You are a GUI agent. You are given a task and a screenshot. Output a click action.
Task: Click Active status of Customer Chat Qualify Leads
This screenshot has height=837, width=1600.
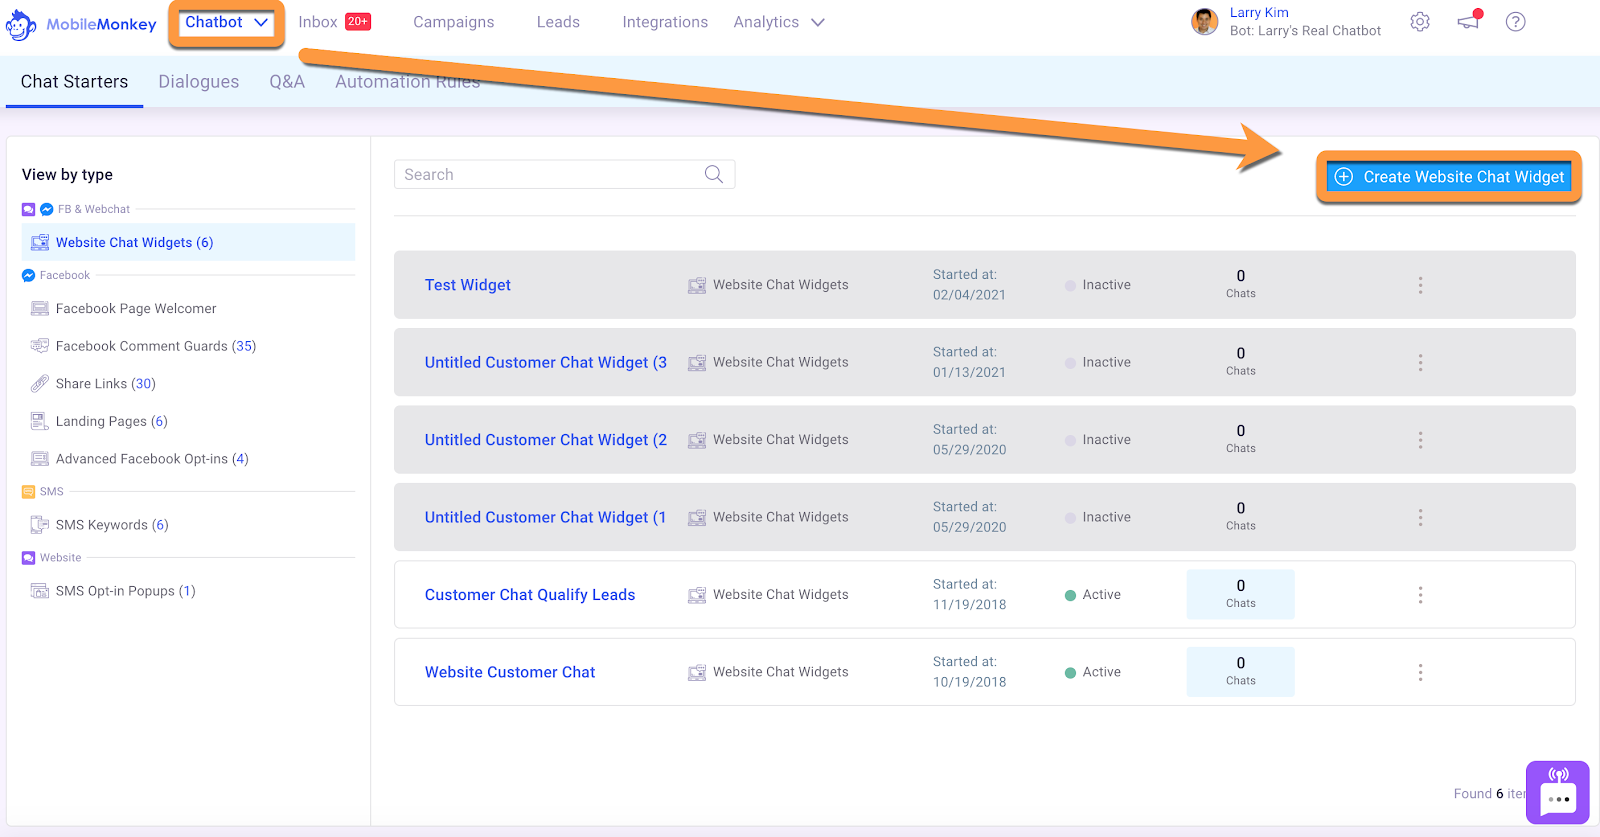pyautogui.click(x=1093, y=595)
